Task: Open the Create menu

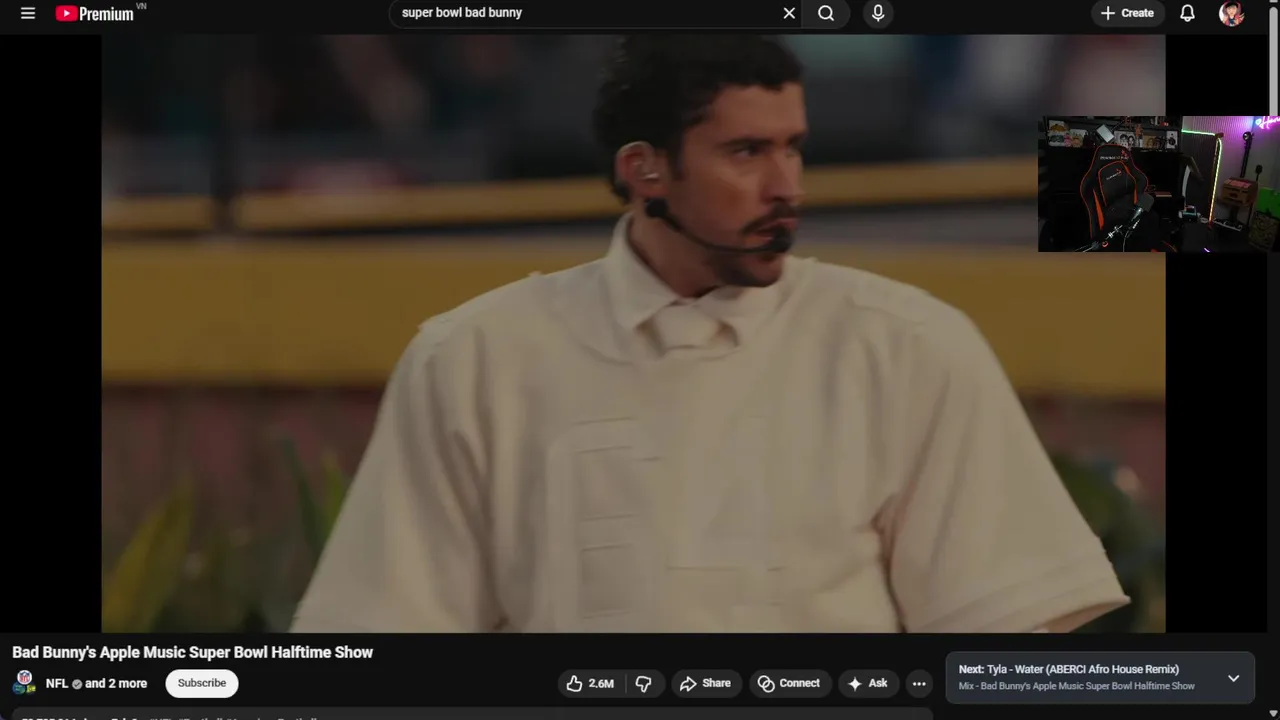Action: click(x=1127, y=13)
